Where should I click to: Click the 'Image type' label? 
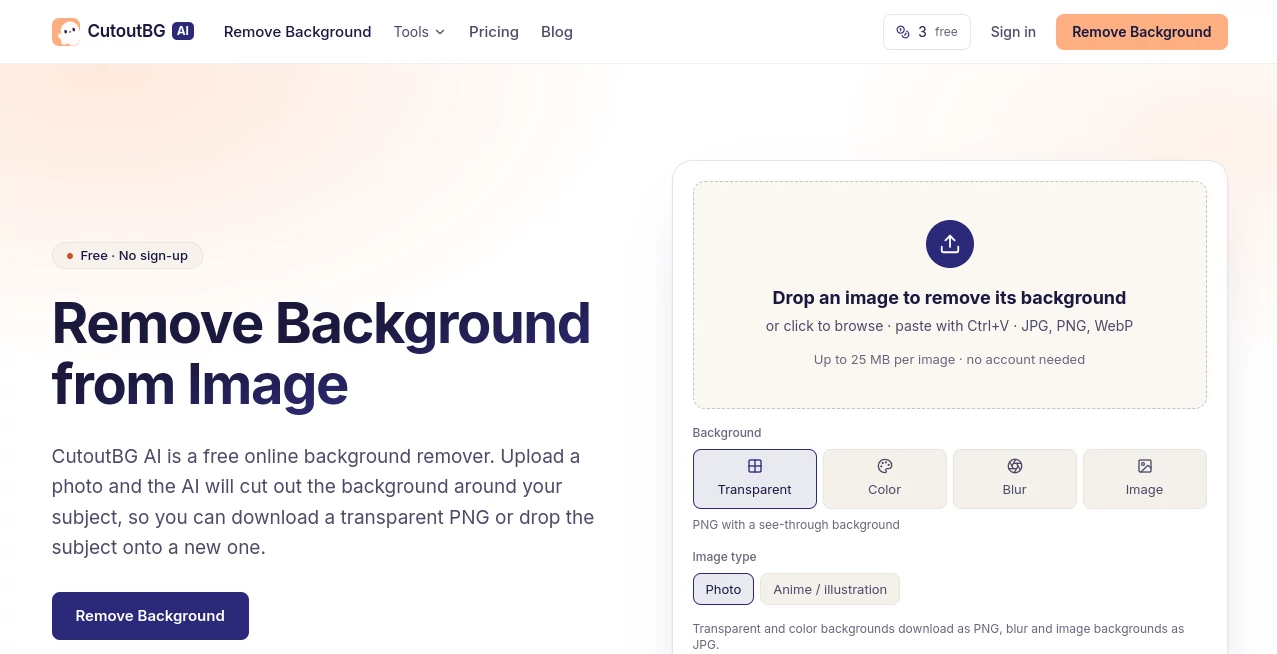tap(725, 557)
